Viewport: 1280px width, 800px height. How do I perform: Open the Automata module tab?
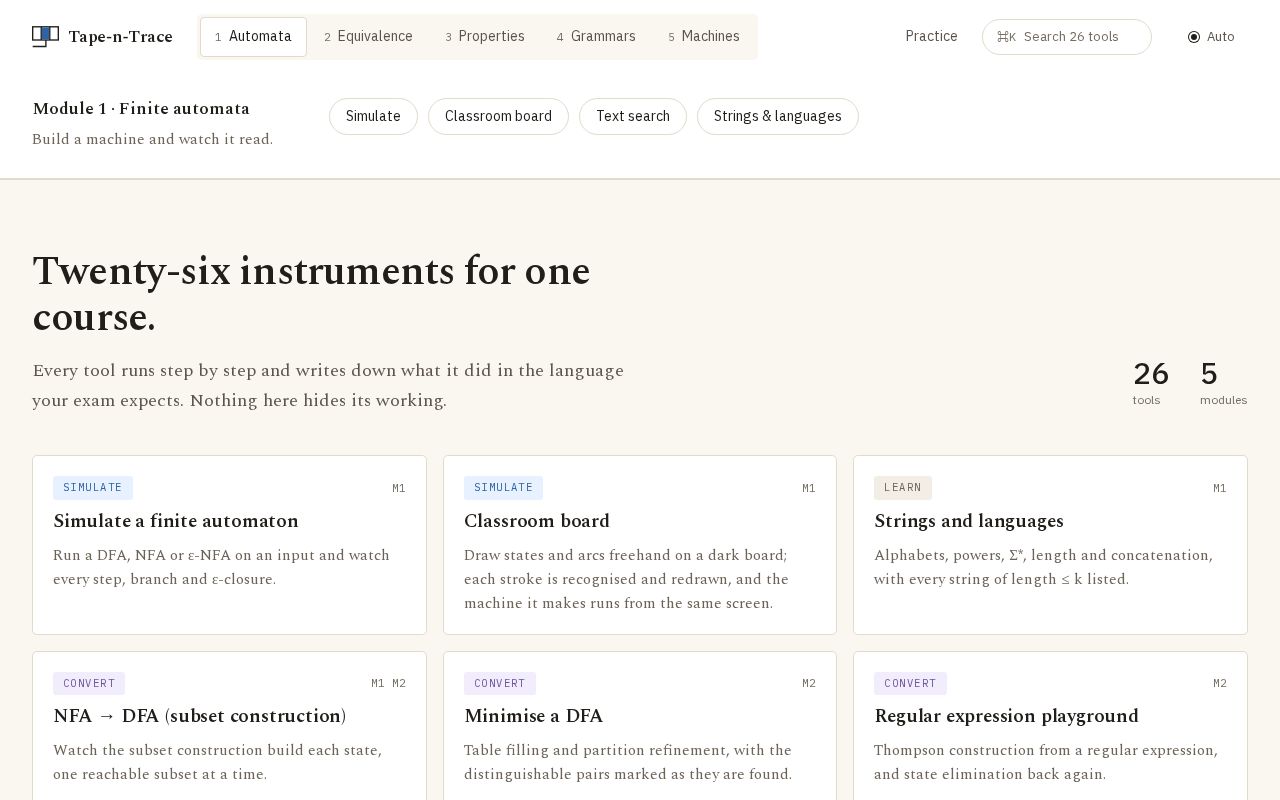click(x=253, y=37)
